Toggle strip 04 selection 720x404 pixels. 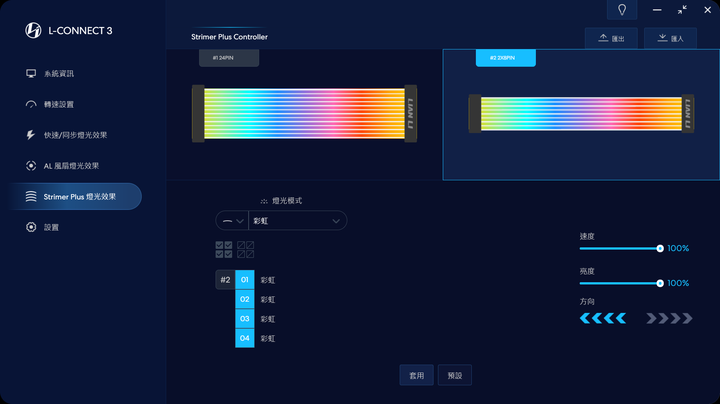(245, 338)
